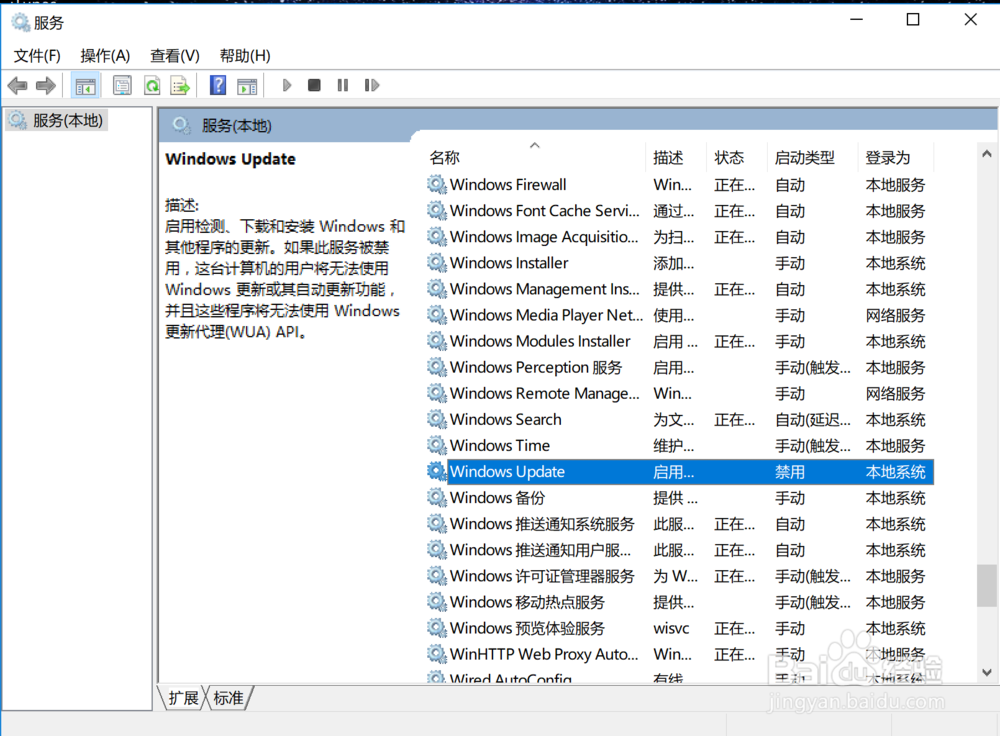Image resolution: width=1000 pixels, height=736 pixels.
Task: Click the wisvc description cell
Action: click(x=671, y=628)
